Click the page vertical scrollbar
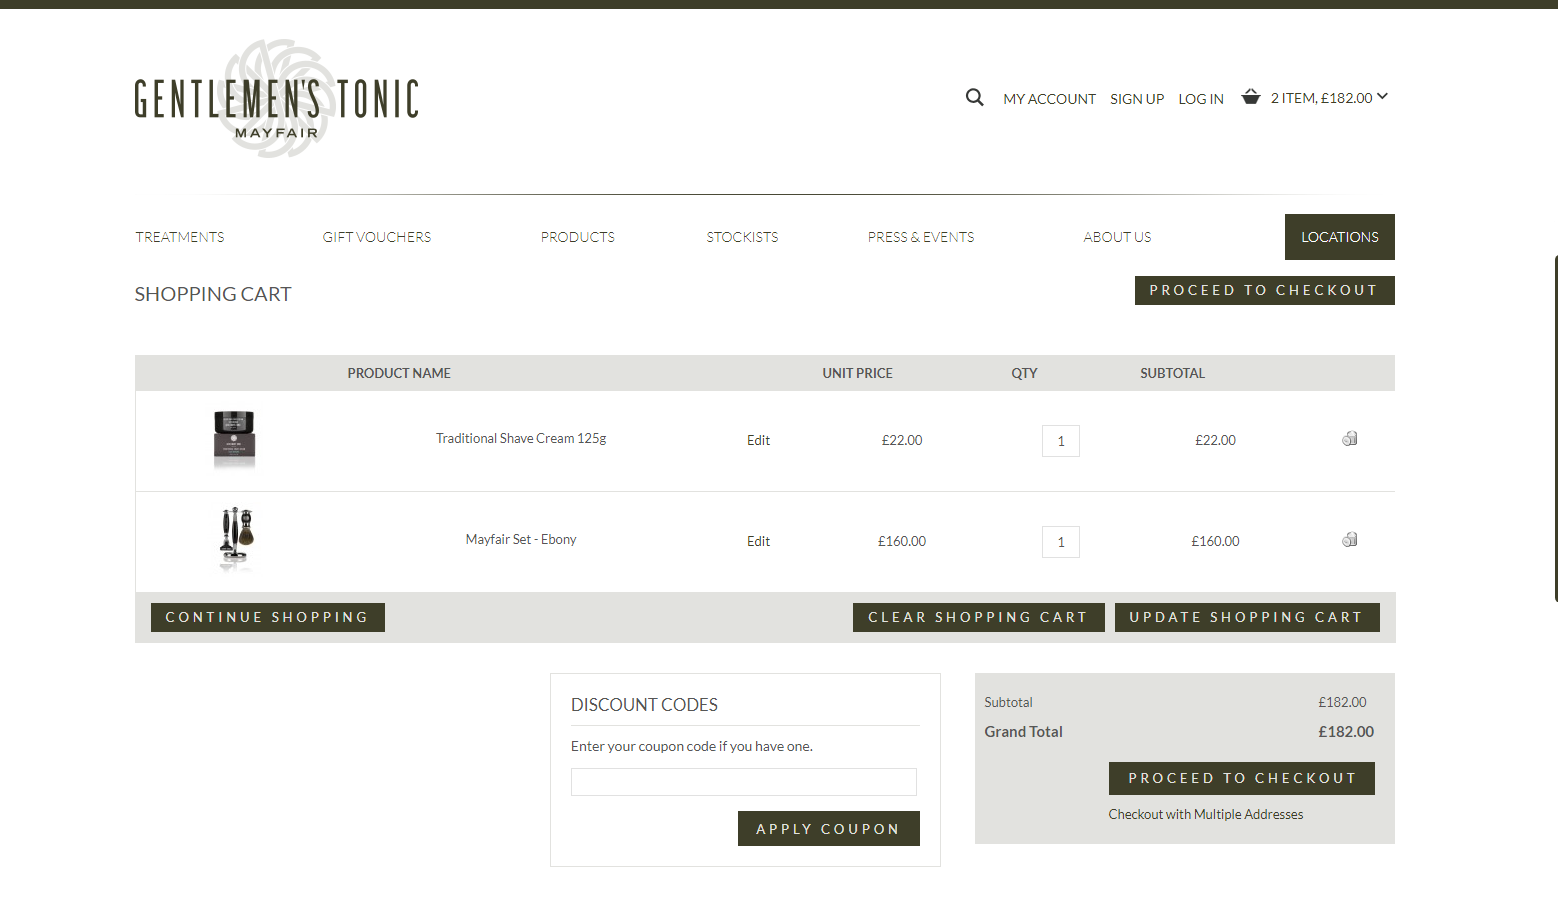The height and width of the screenshot is (904, 1558). click(1556, 428)
